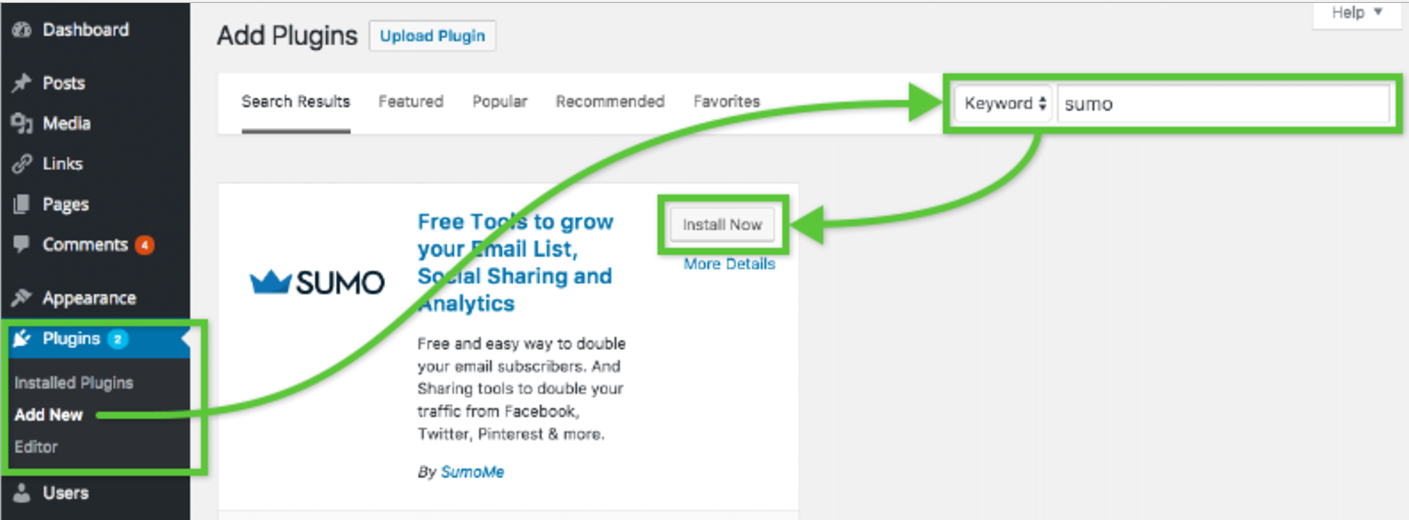Click the Users person icon
This screenshot has width=1409, height=520.
click(21, 493)
